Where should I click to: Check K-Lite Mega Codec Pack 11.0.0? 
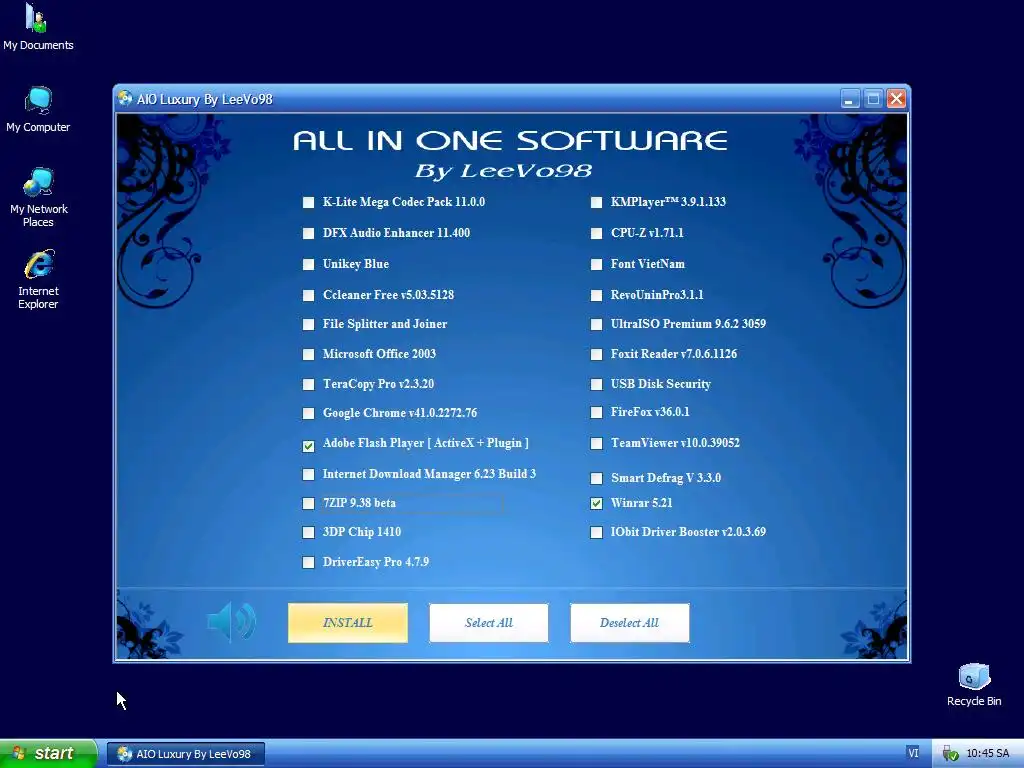click(x=308, y=202)
